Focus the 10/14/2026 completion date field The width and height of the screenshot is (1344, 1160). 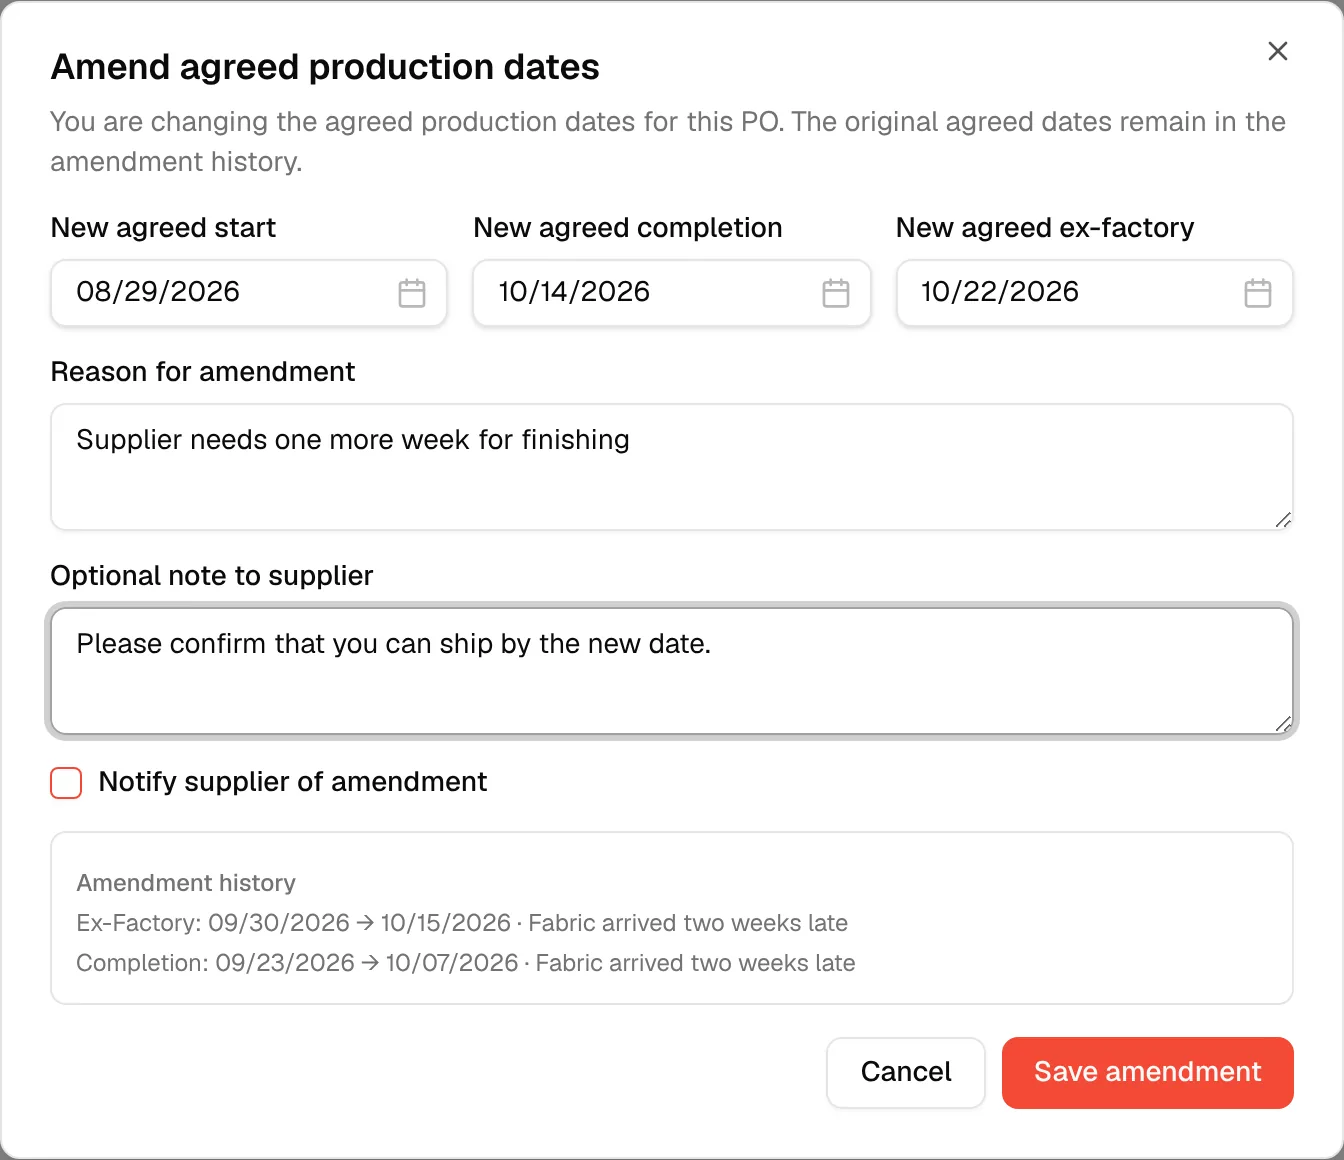672,293
